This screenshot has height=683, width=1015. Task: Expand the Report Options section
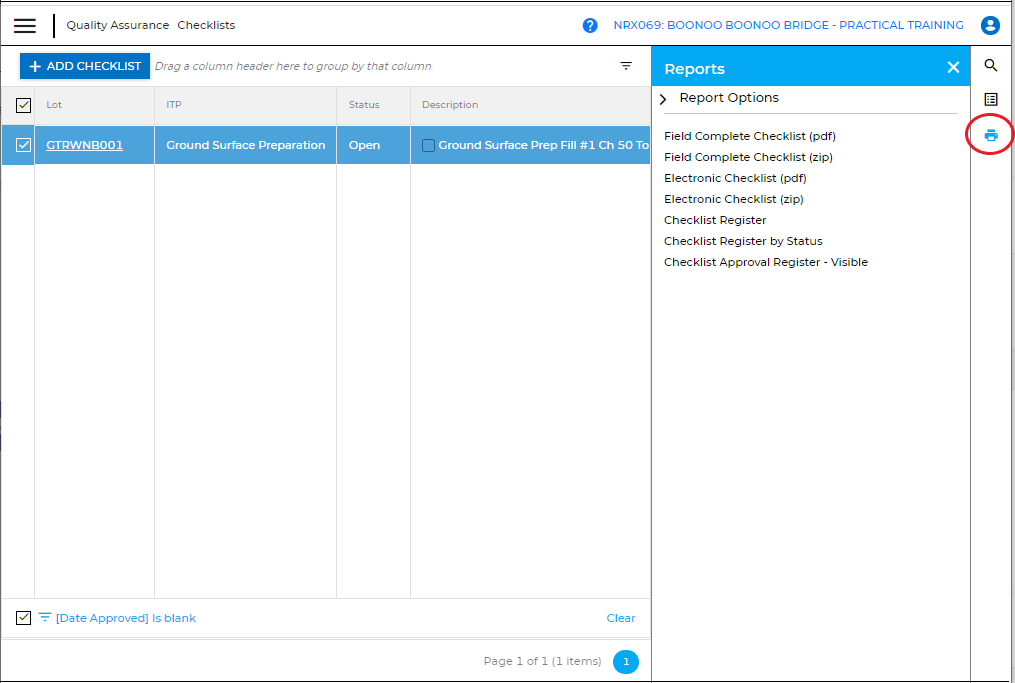664,99
